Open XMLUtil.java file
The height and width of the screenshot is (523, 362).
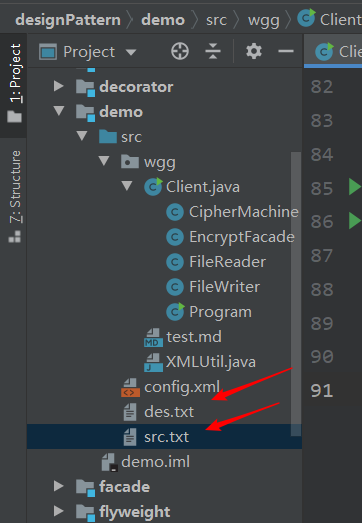[211, 362]
